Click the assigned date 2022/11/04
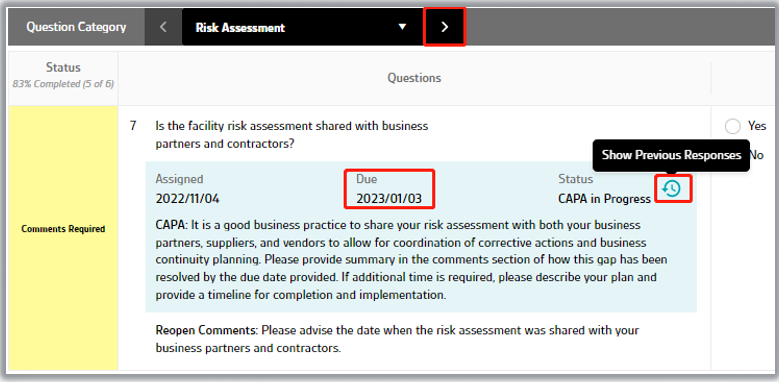The height and width of the screenshot is (382, 779). tap(187, 199)
